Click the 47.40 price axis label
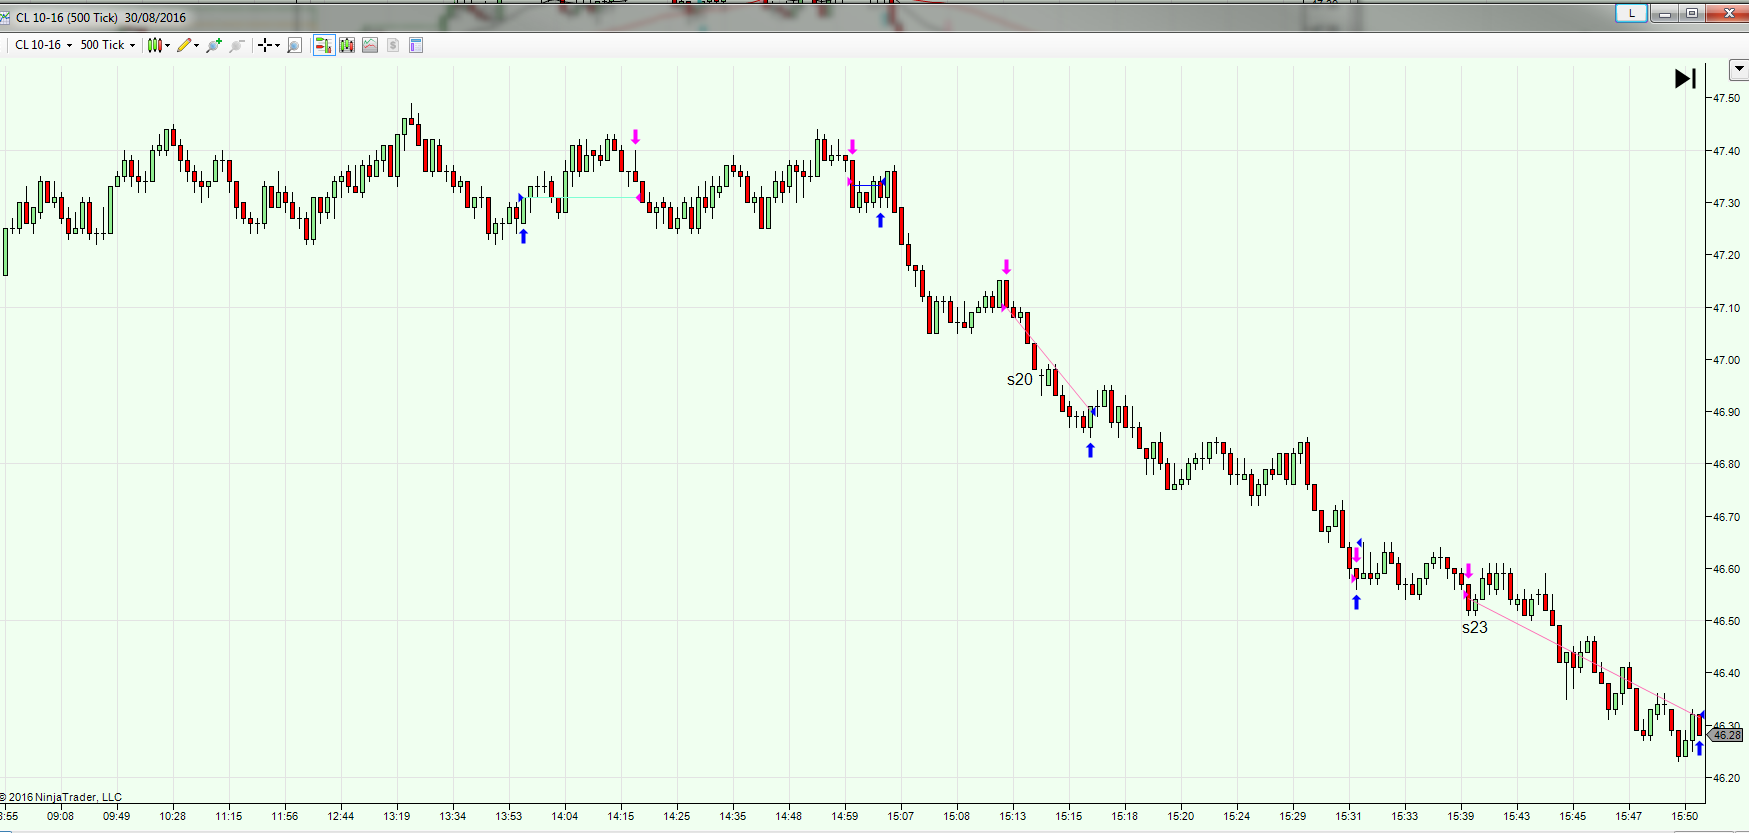The image size is (1749, 833). click(1726, 151)
